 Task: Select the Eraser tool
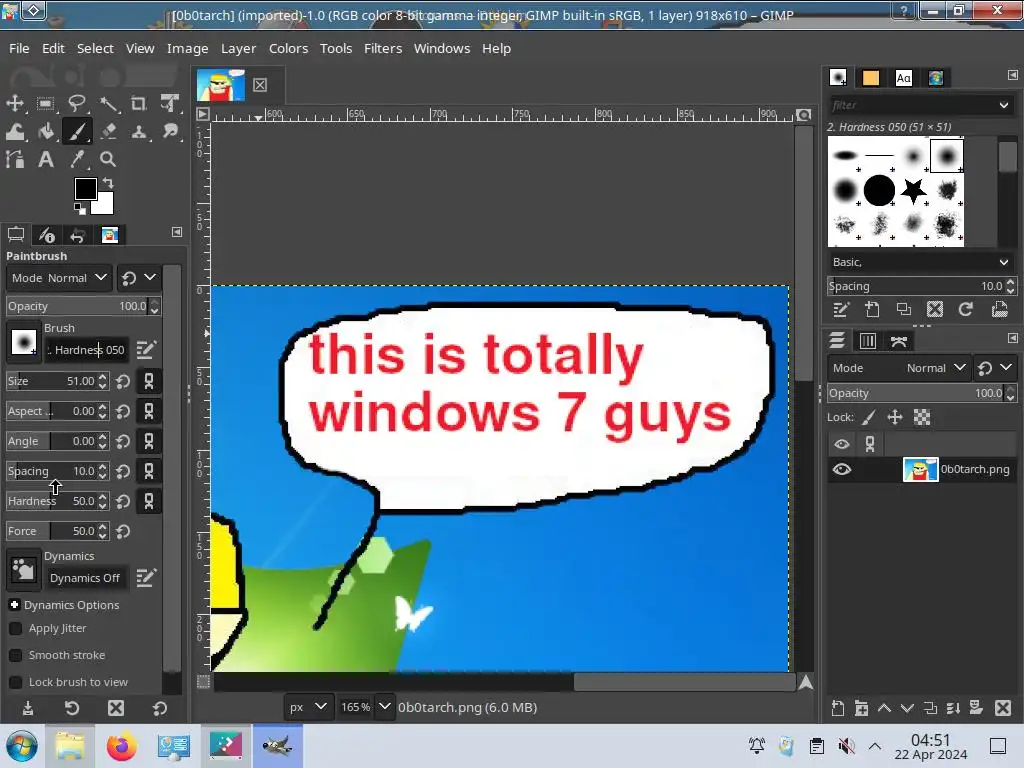[108, 131]
